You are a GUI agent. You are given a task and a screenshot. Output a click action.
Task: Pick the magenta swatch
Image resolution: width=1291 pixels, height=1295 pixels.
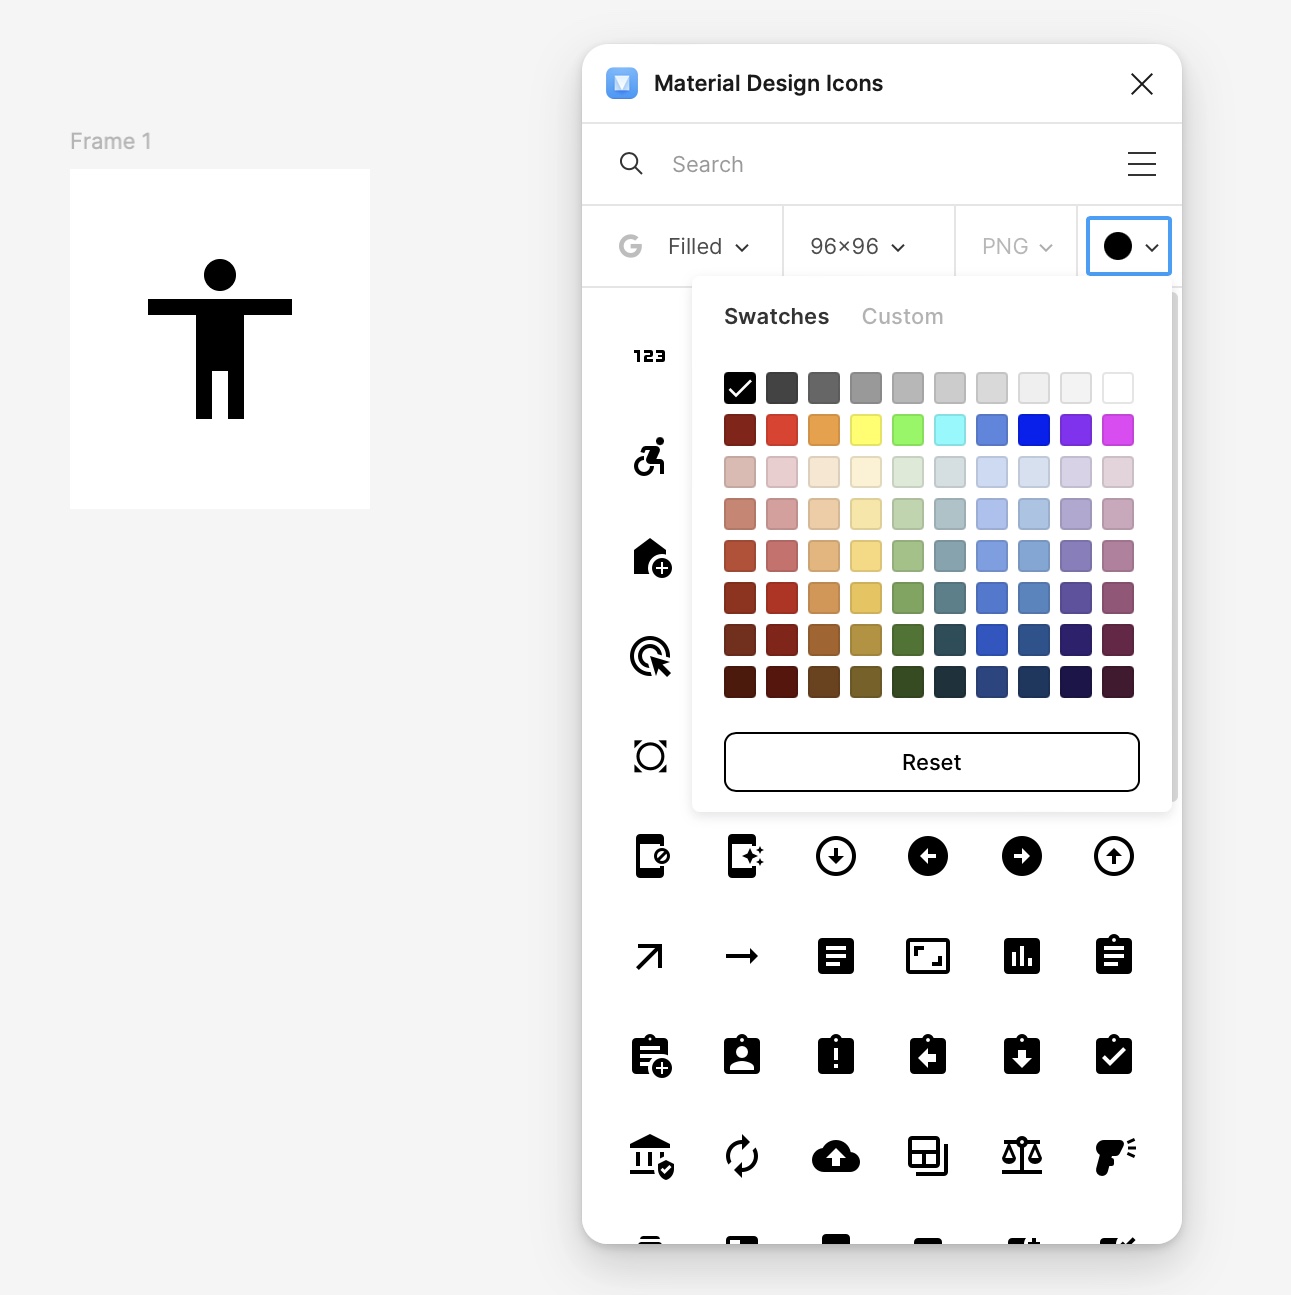[x=1118, y=430]
